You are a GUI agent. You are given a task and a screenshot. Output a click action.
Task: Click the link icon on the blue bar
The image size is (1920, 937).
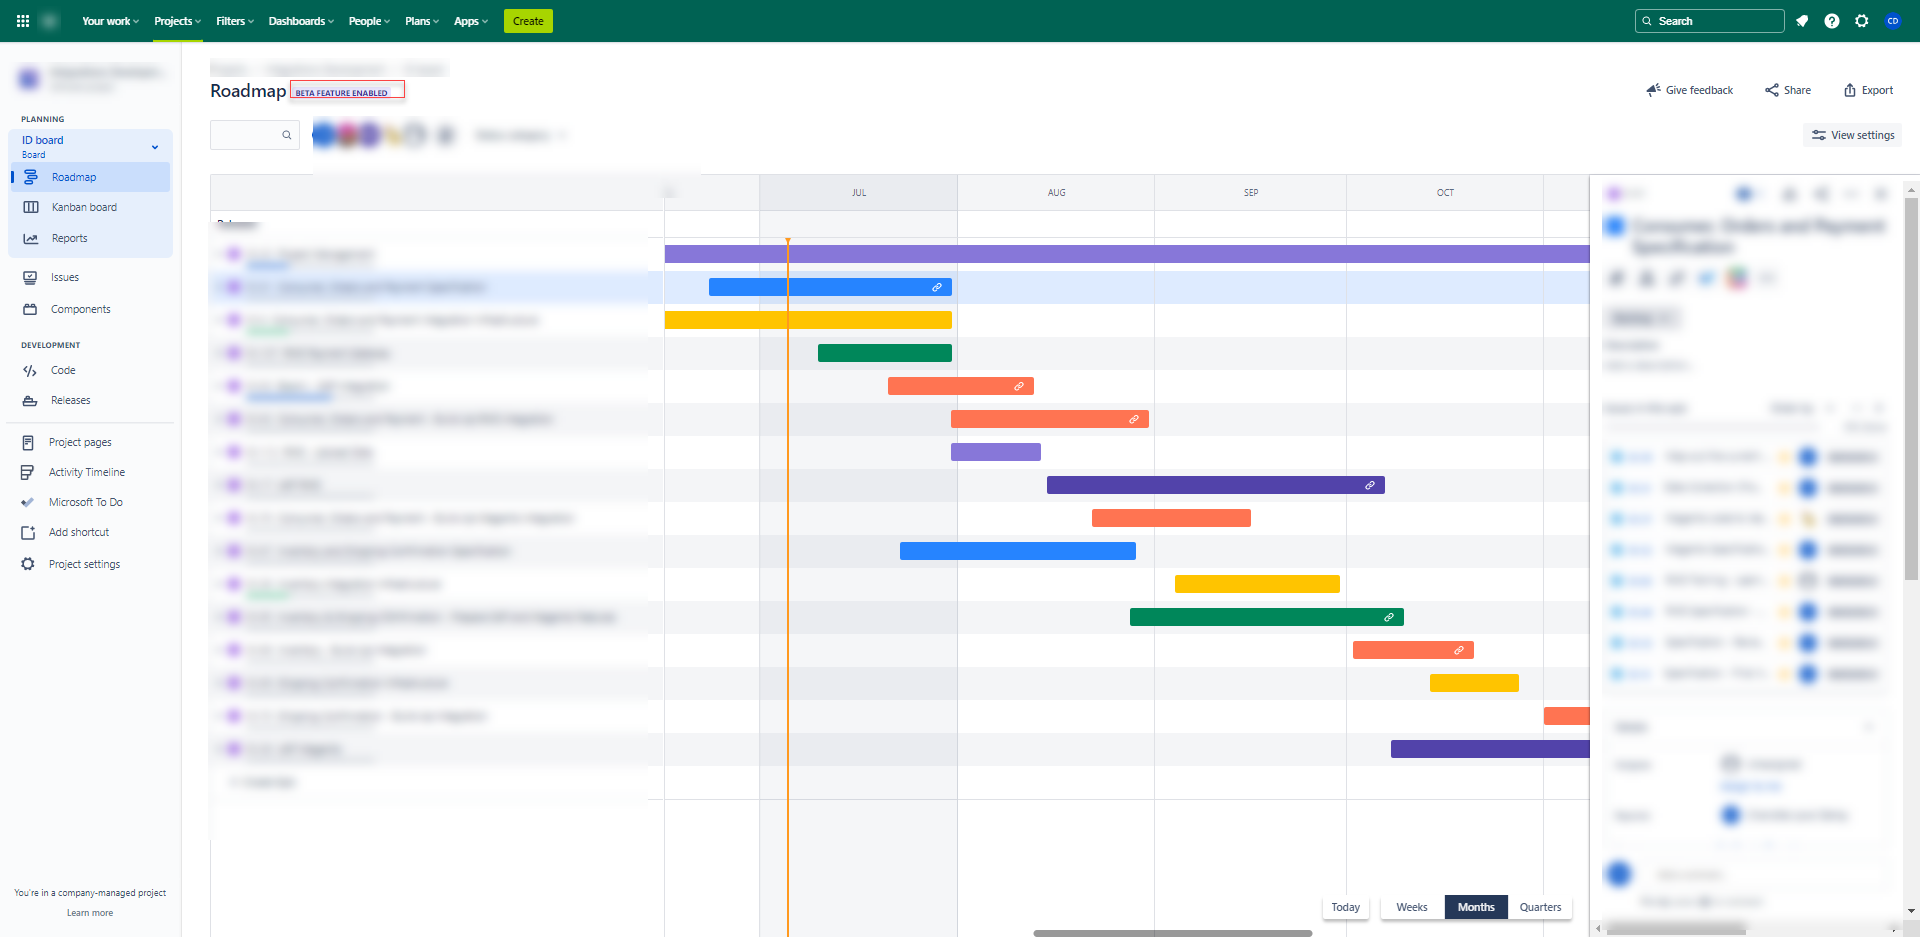[937, 287]
